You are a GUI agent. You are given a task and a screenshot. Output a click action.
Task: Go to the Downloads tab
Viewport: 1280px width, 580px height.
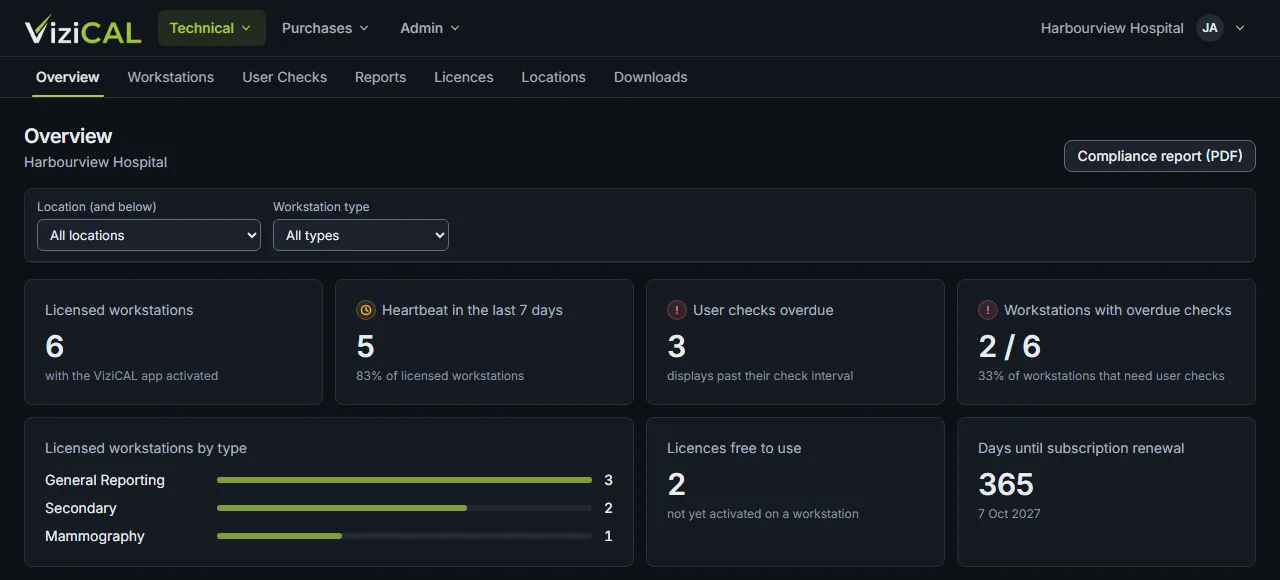click(x=651, y=77)
